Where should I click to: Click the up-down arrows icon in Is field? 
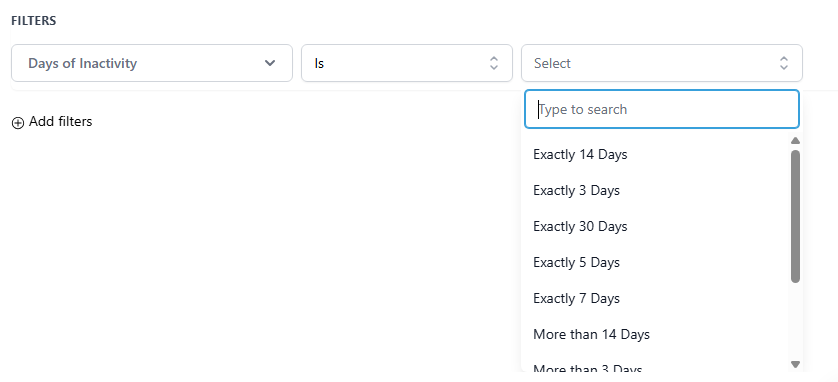point(494,63)
